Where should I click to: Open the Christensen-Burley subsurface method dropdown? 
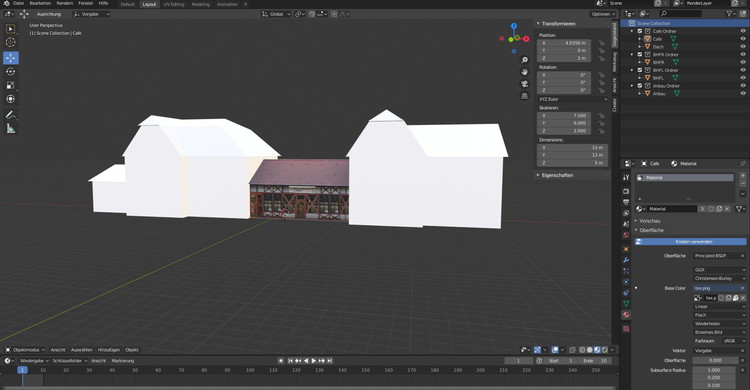pos(719,278)
